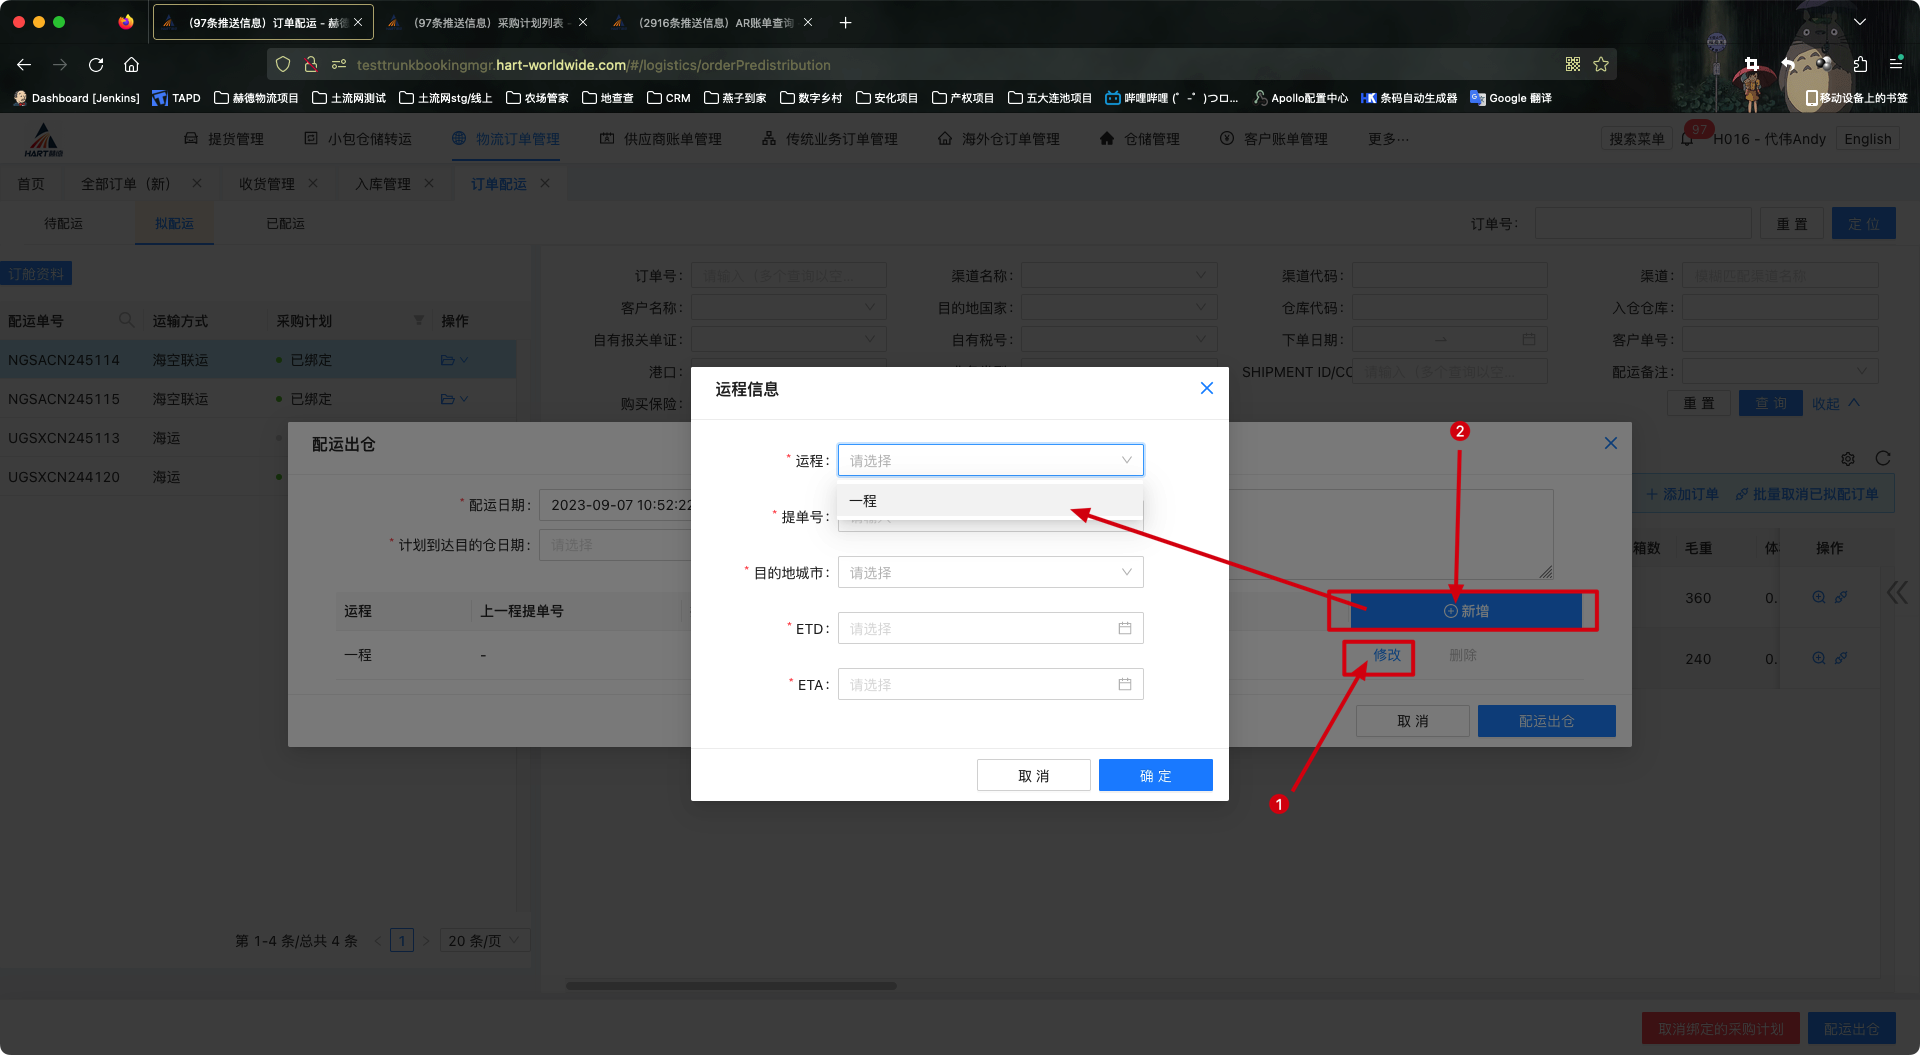Open the browser extensions icon
Image resolution: width=1920 pixels, height=1055 pixels.
coord(1860,65)
